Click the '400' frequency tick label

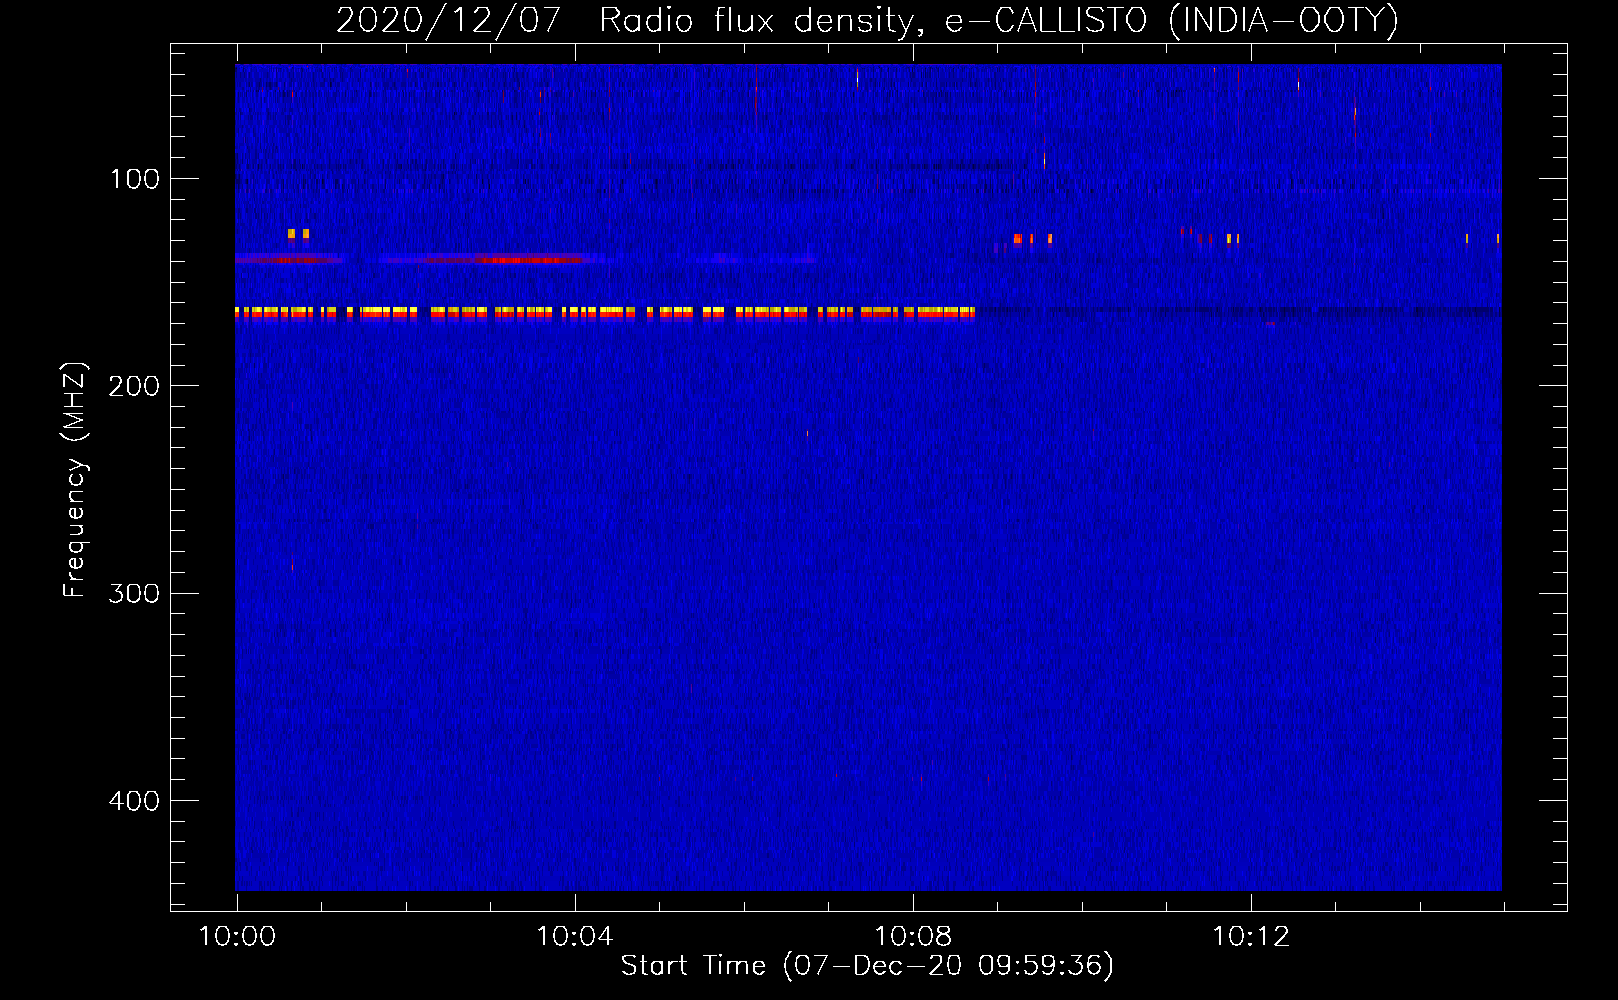(x=134, y=801)
